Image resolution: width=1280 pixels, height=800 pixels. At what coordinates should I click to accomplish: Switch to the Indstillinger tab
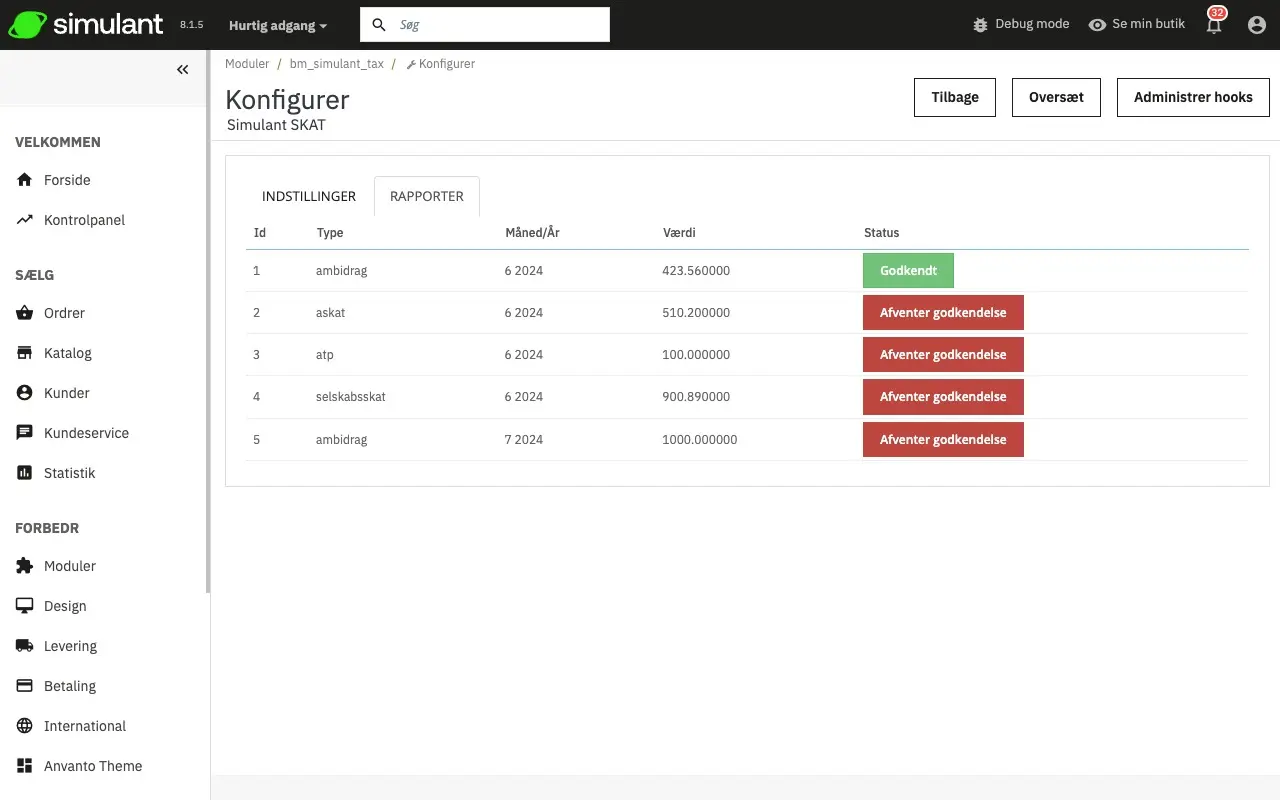[x=309, y=196]
